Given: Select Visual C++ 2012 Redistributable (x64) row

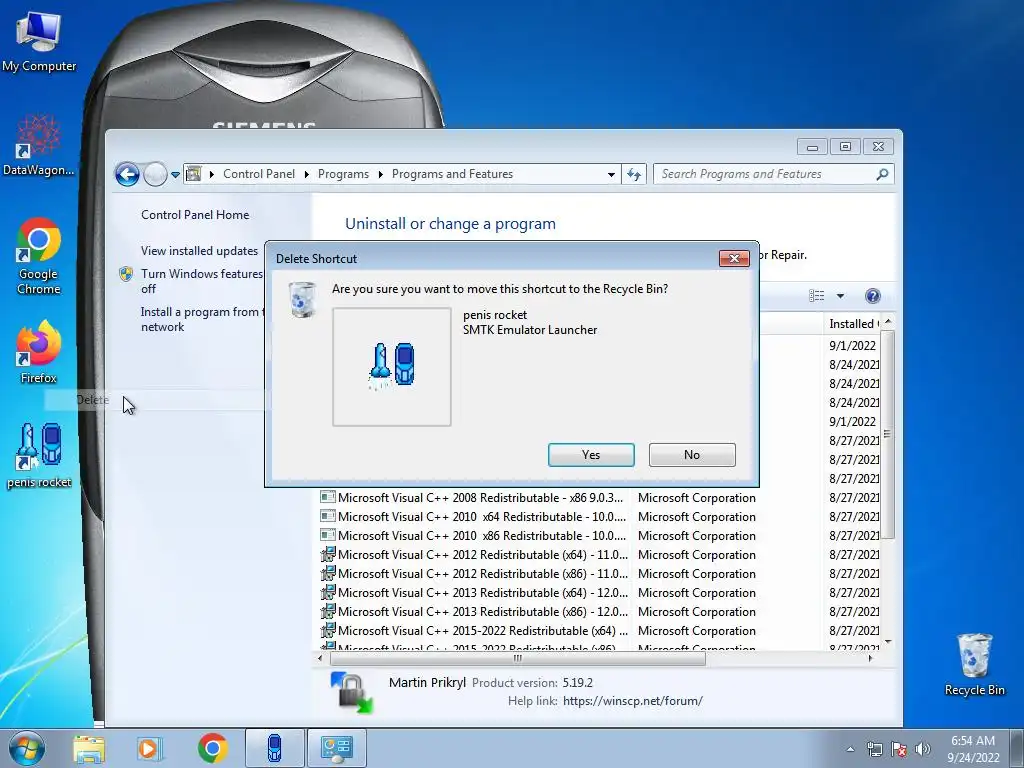Looking at the screenshot, I should click(598, 554).
